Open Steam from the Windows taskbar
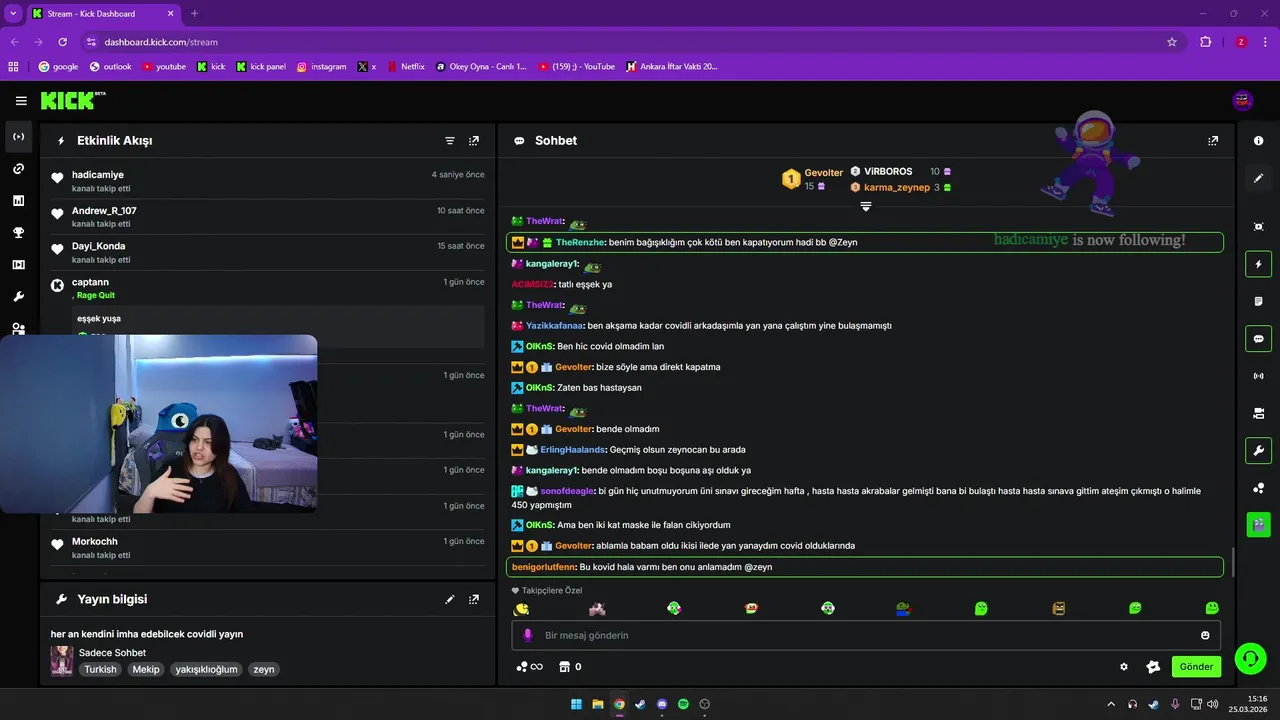This screenshot has height=720, width=1280. [640, 704]
